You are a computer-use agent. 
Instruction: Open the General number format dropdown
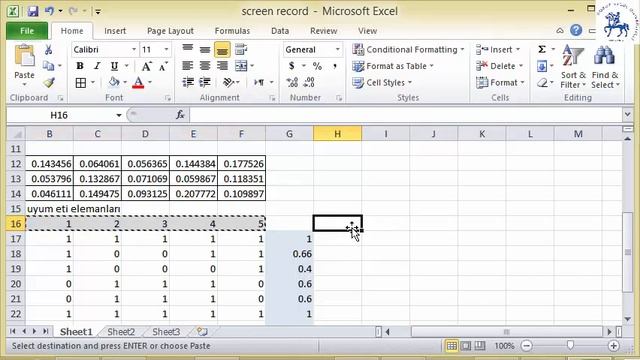point(338,50)
